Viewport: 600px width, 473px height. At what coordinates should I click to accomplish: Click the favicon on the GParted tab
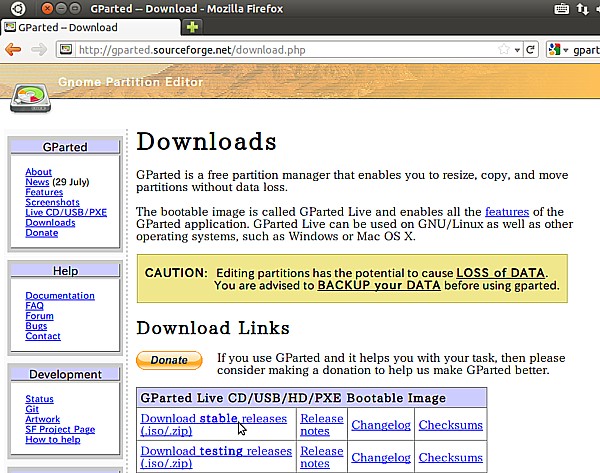point(10,27)
